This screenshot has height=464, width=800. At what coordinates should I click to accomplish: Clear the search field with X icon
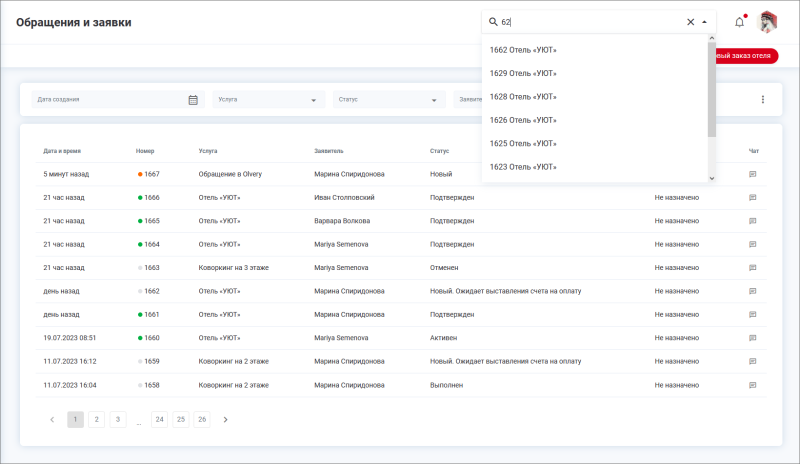point(690,22)
